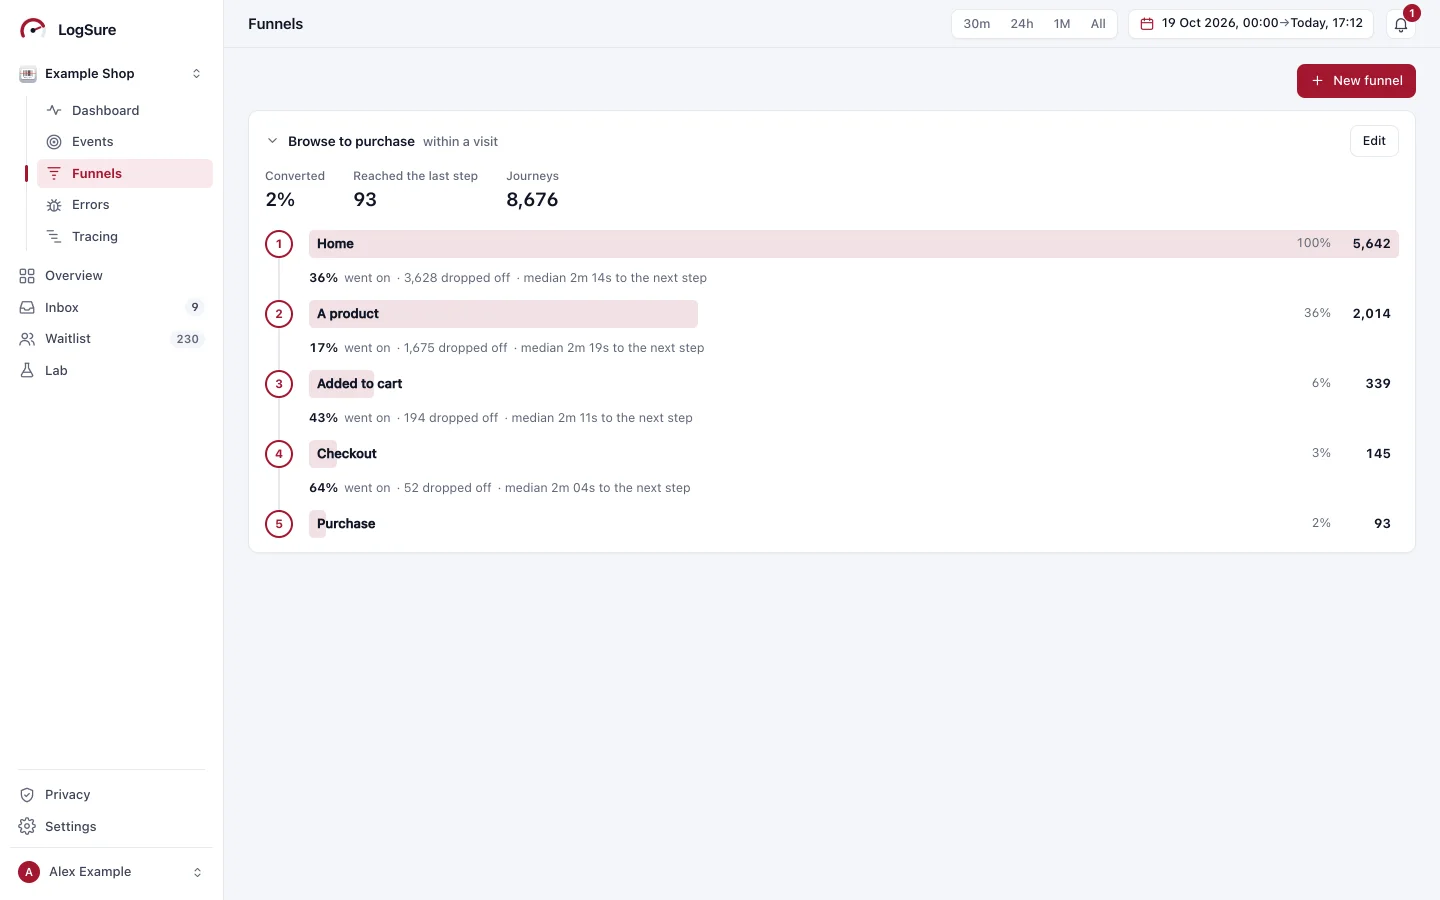Image resolution: width=1440 pixels, height=900 pixels.
Task: Click the Settings gear icon
Action: coord(27,827)
